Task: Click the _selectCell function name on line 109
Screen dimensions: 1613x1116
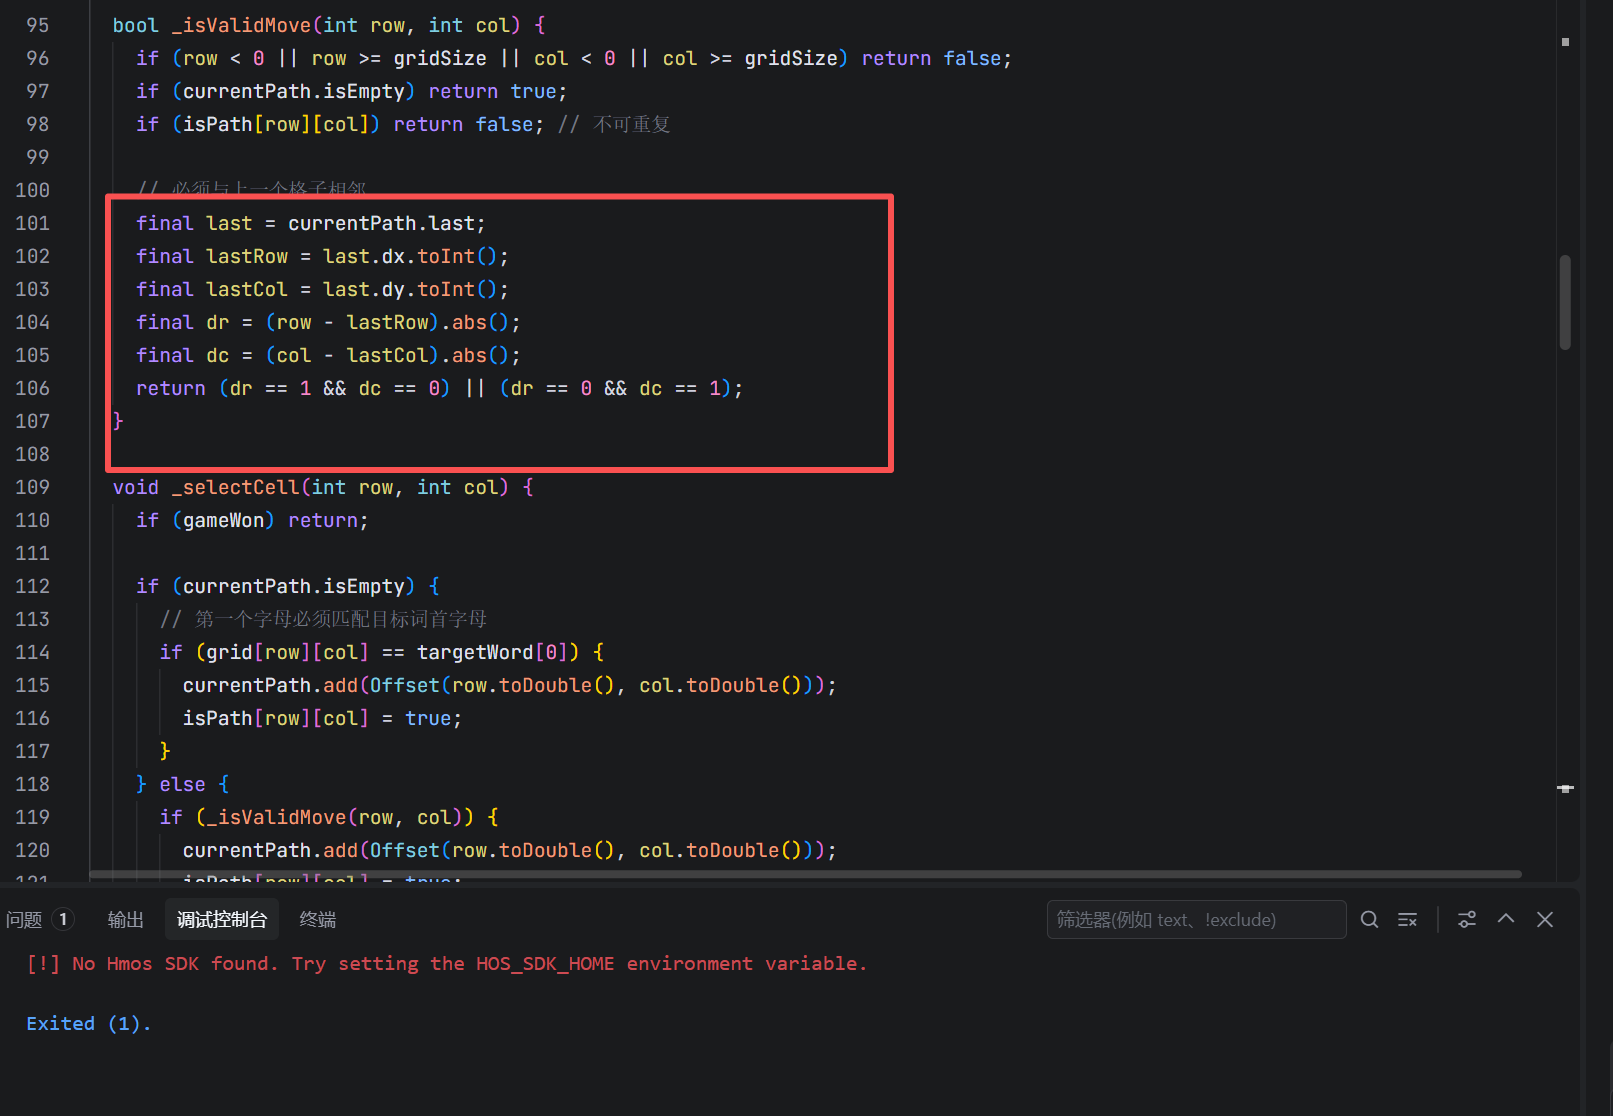Action: coord(235,487)
